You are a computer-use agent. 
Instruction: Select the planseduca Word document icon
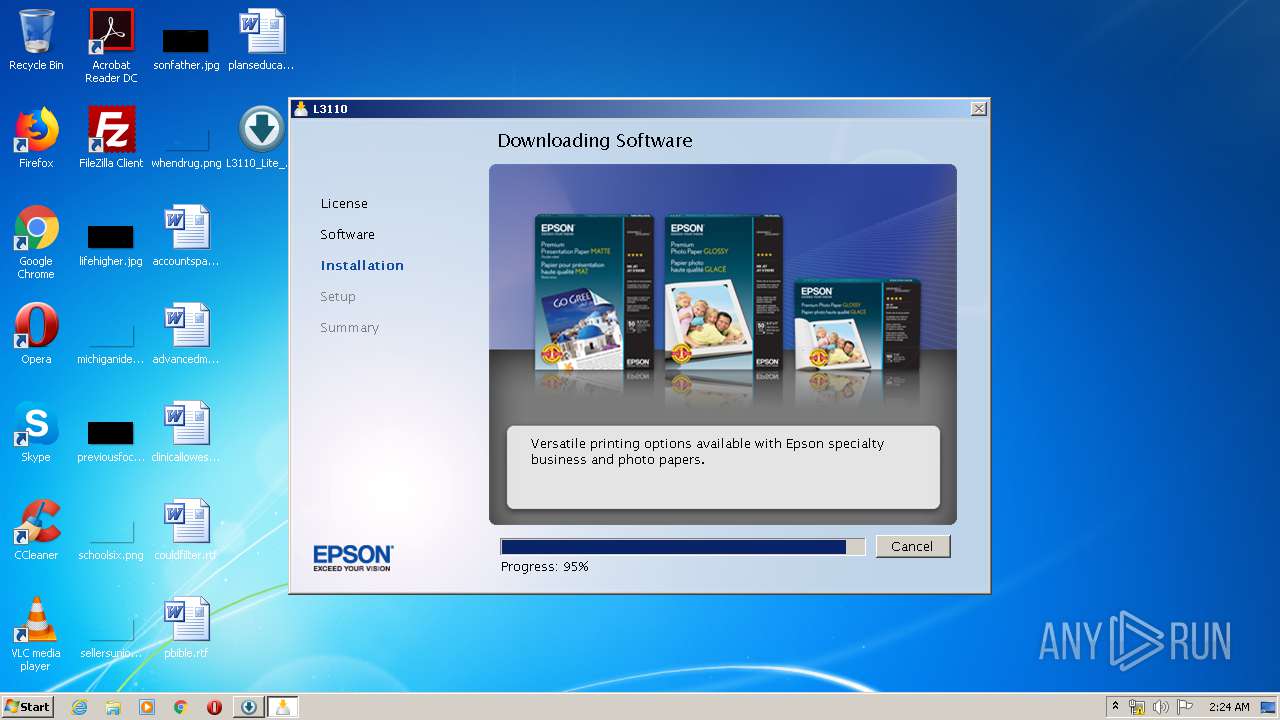261,40
